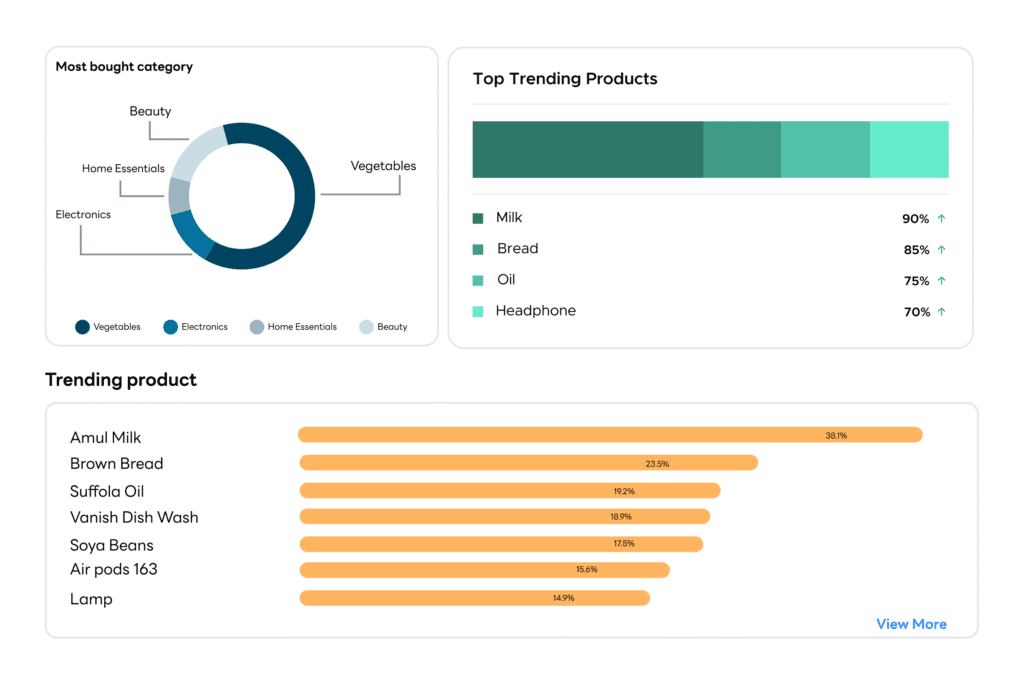
Task: Select the Vanish Dish Wash entry
Action: 134,517
